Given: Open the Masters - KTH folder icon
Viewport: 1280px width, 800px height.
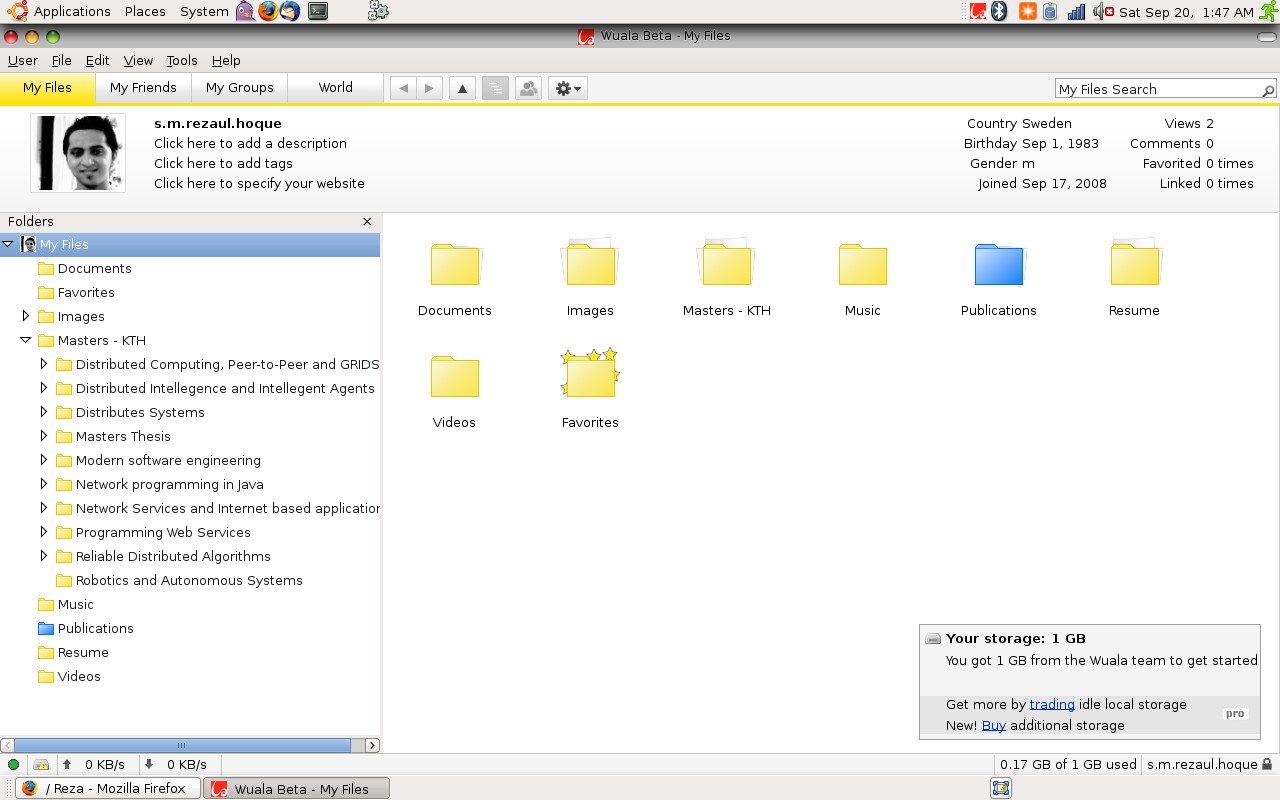Looking at the screenshot, I should [727, 263].
